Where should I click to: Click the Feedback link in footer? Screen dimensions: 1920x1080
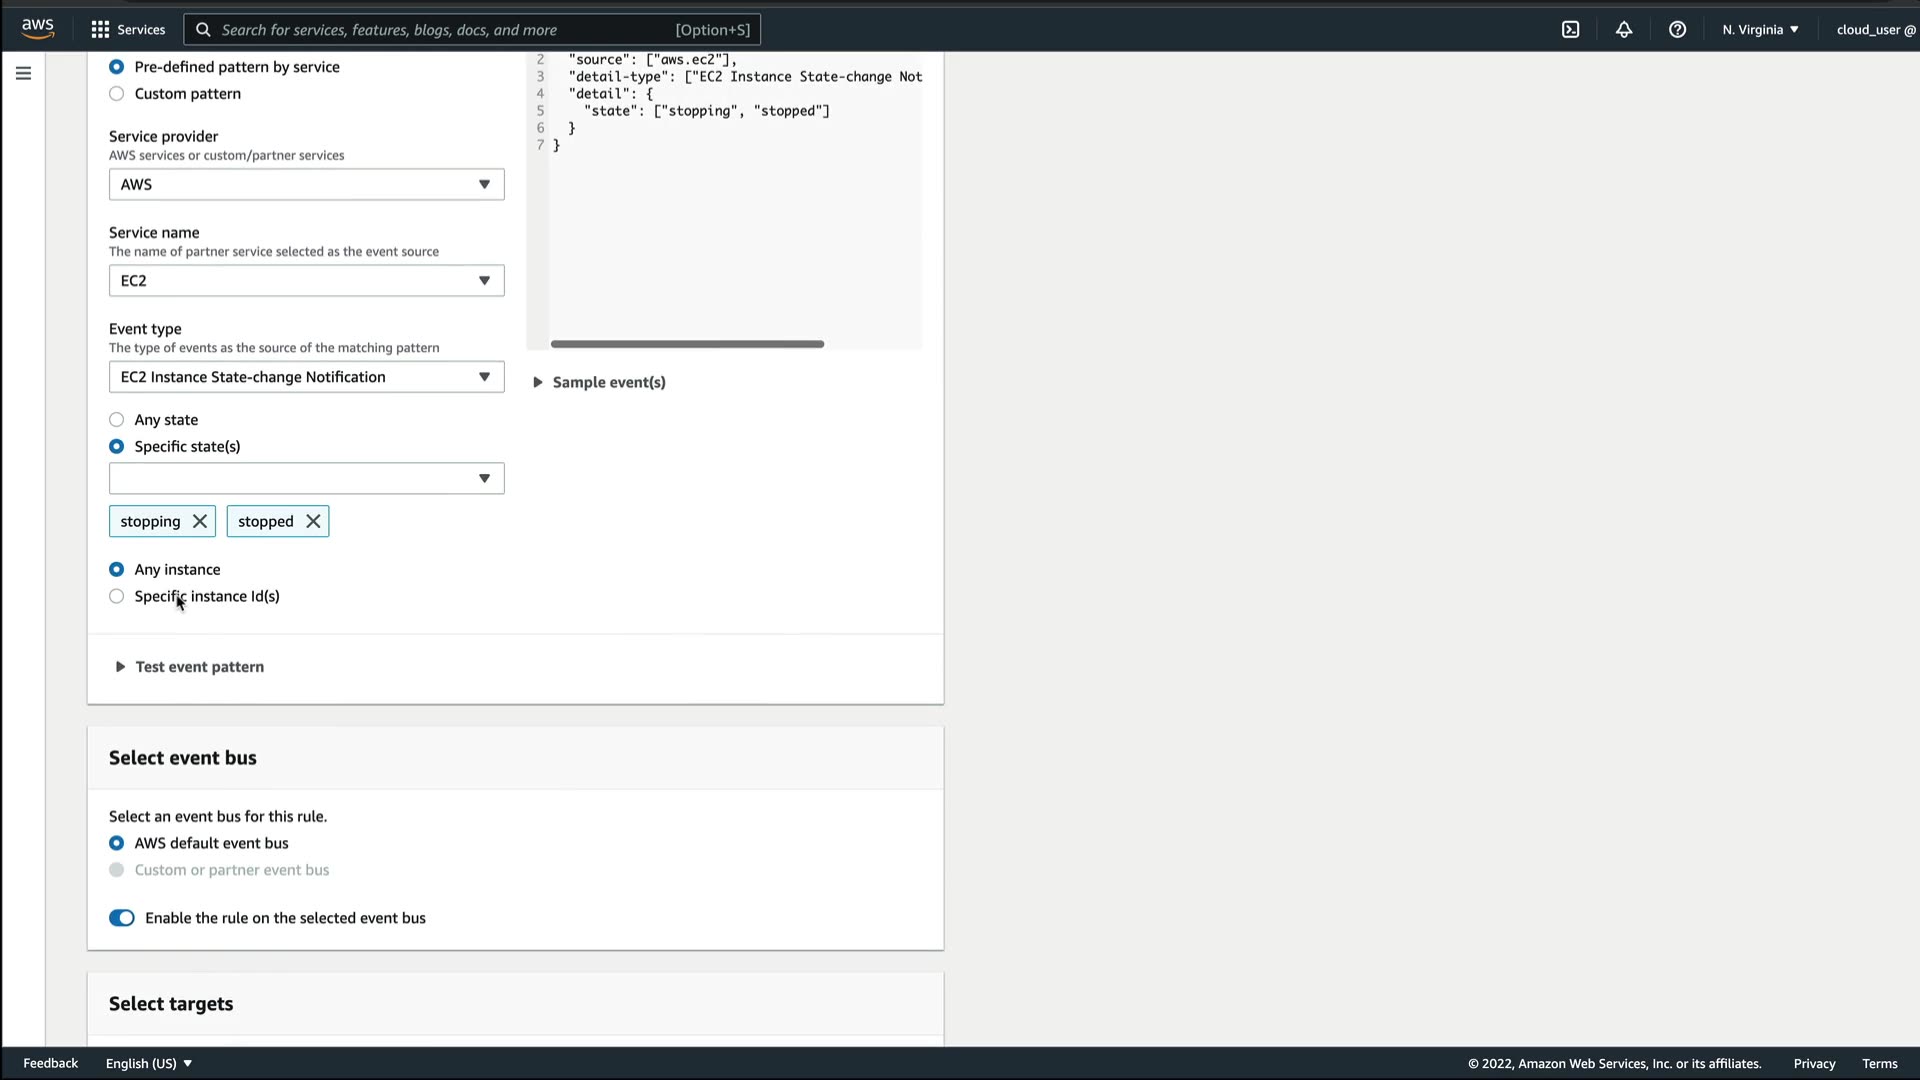click(x=50, y=1063)
